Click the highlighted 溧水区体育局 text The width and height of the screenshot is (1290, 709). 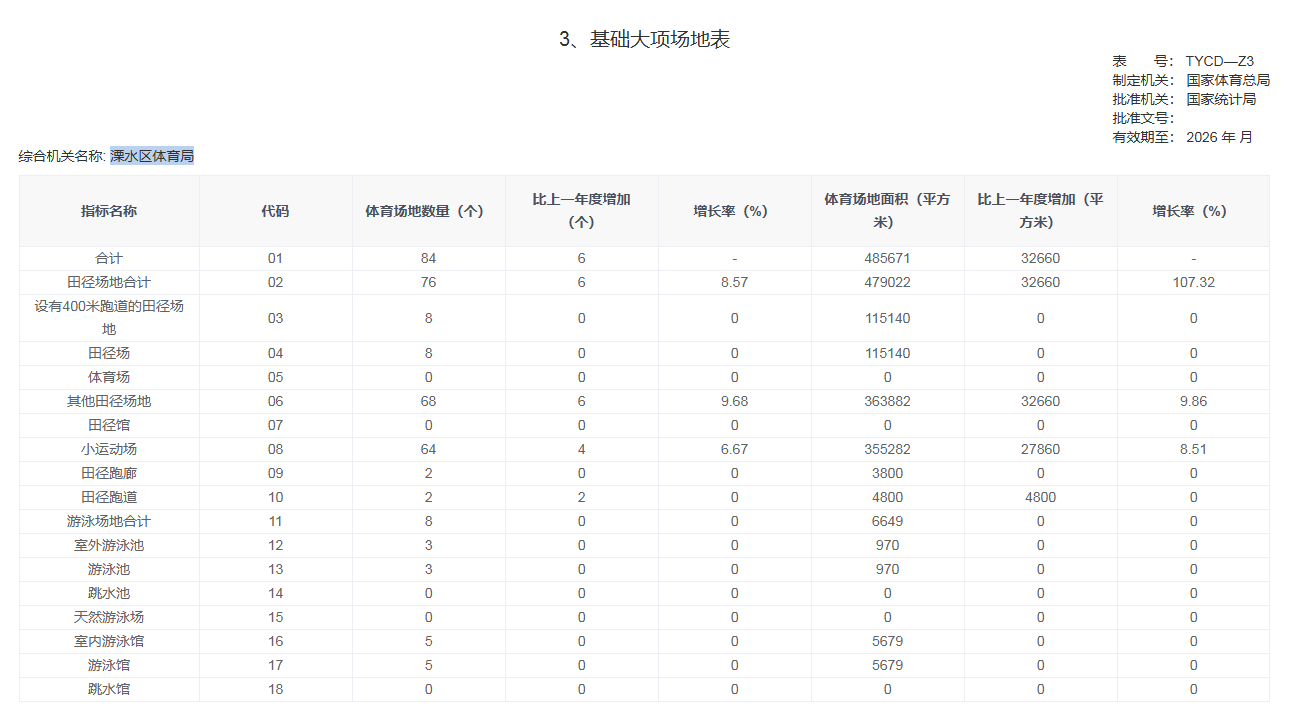tap(152, 156)
